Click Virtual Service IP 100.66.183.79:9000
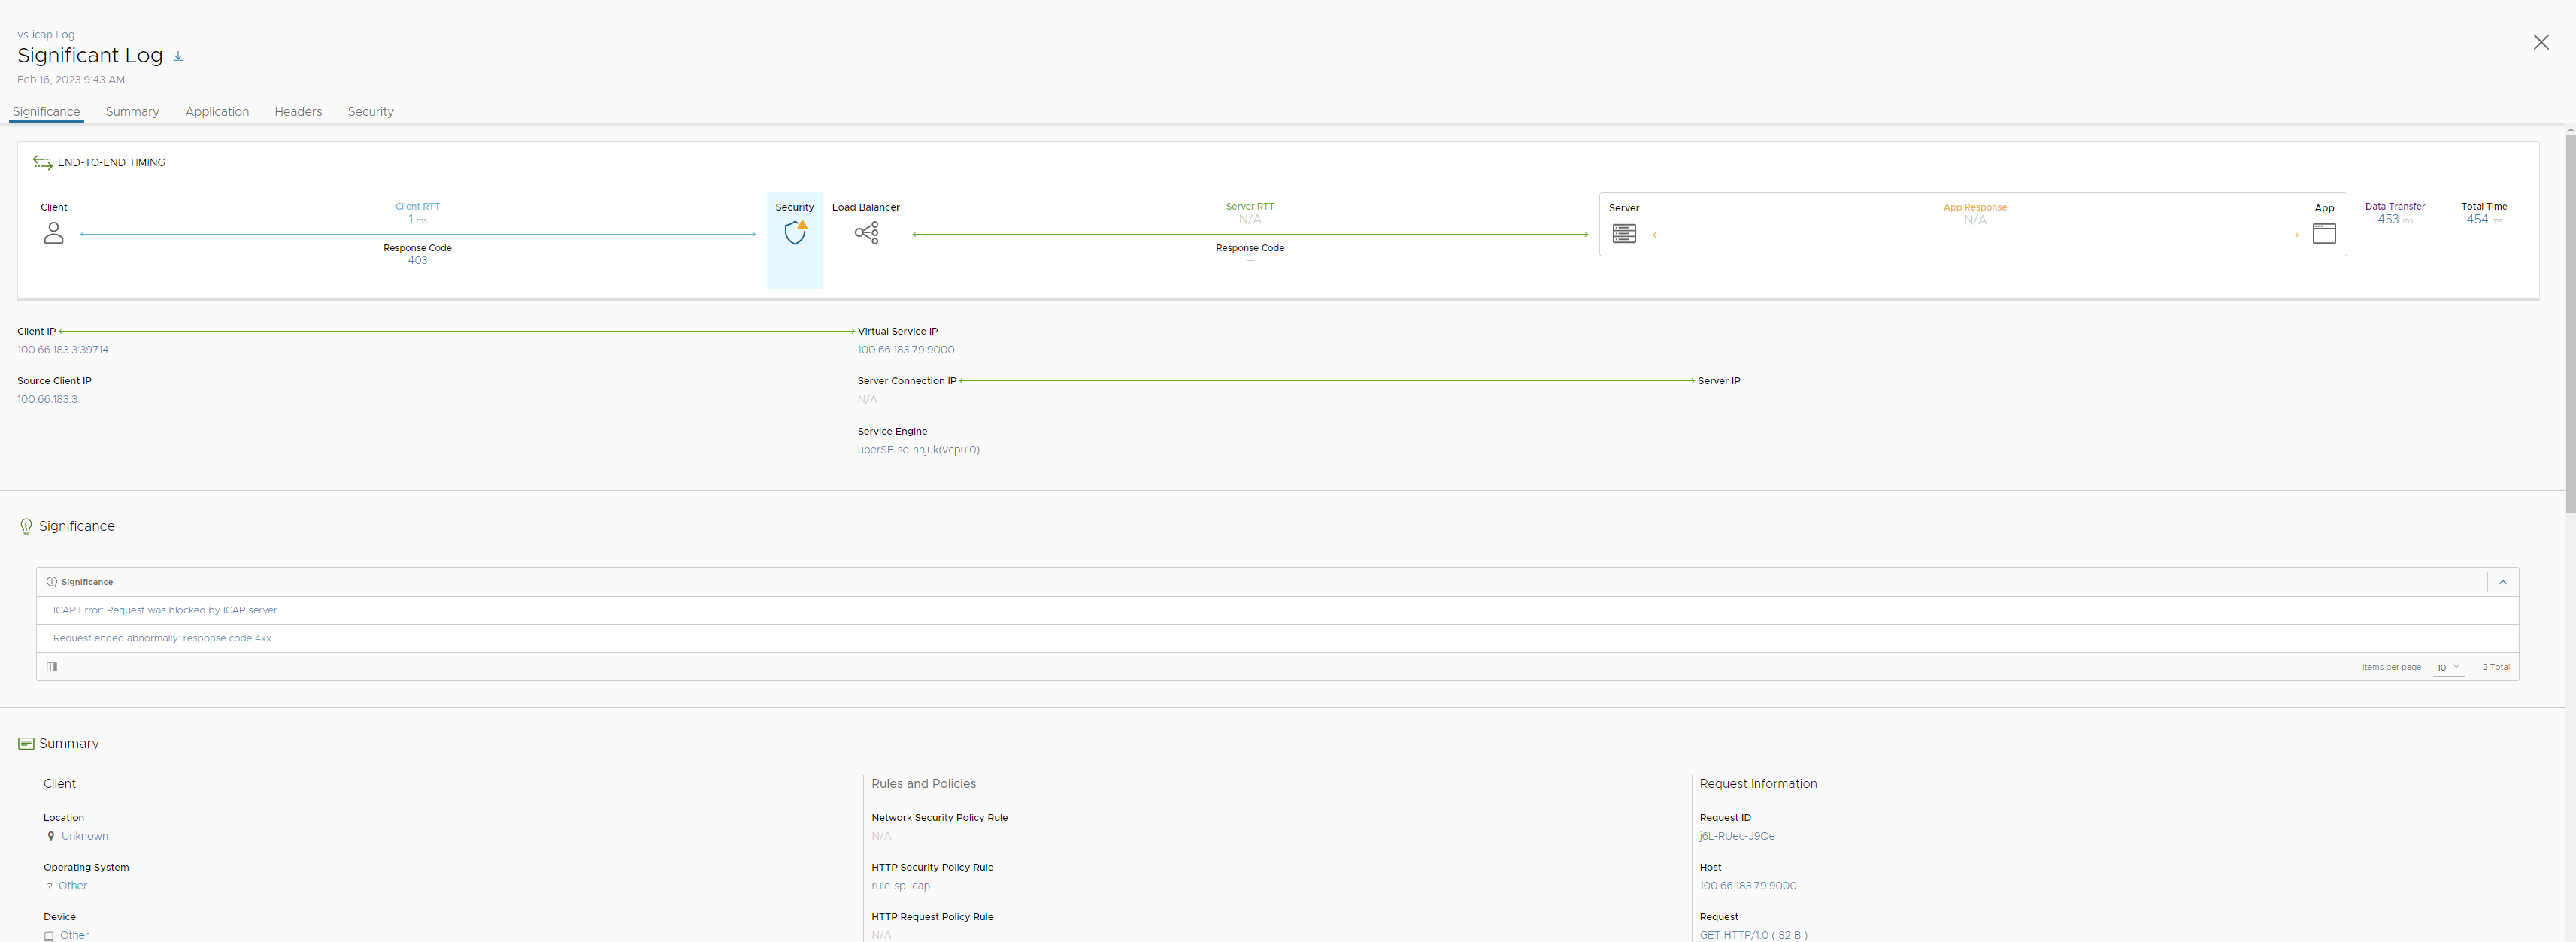 [x=906, y=350]
